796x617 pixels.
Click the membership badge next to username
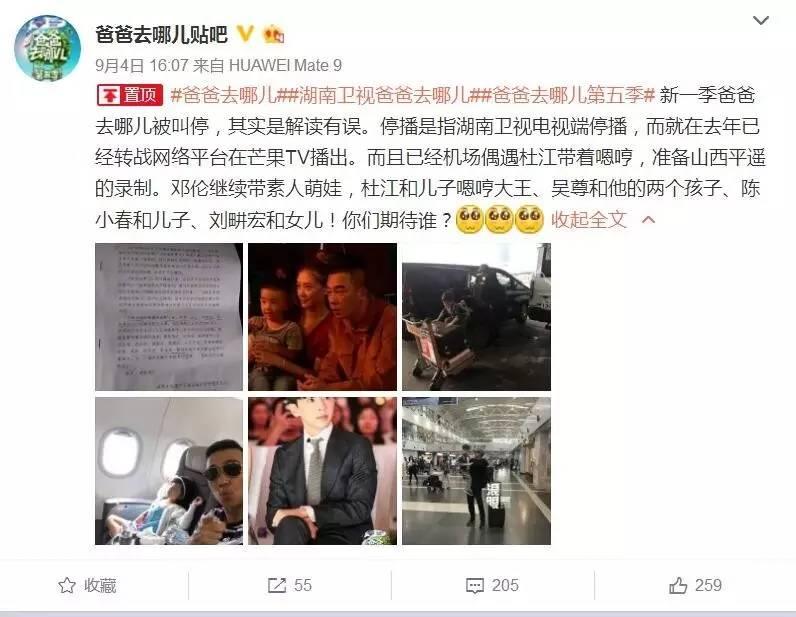tap(273, 34)
